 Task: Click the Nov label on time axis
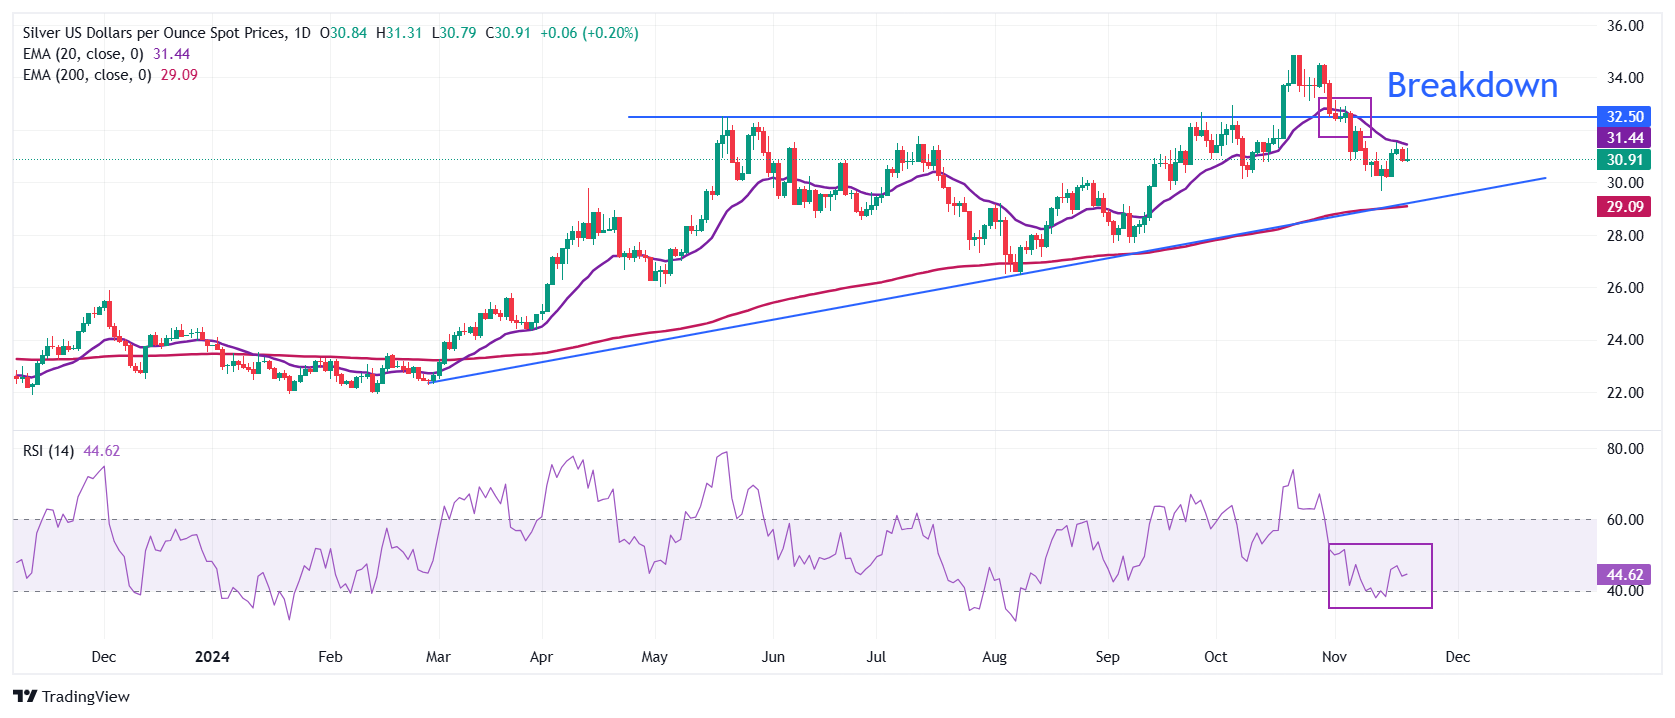1334,657
